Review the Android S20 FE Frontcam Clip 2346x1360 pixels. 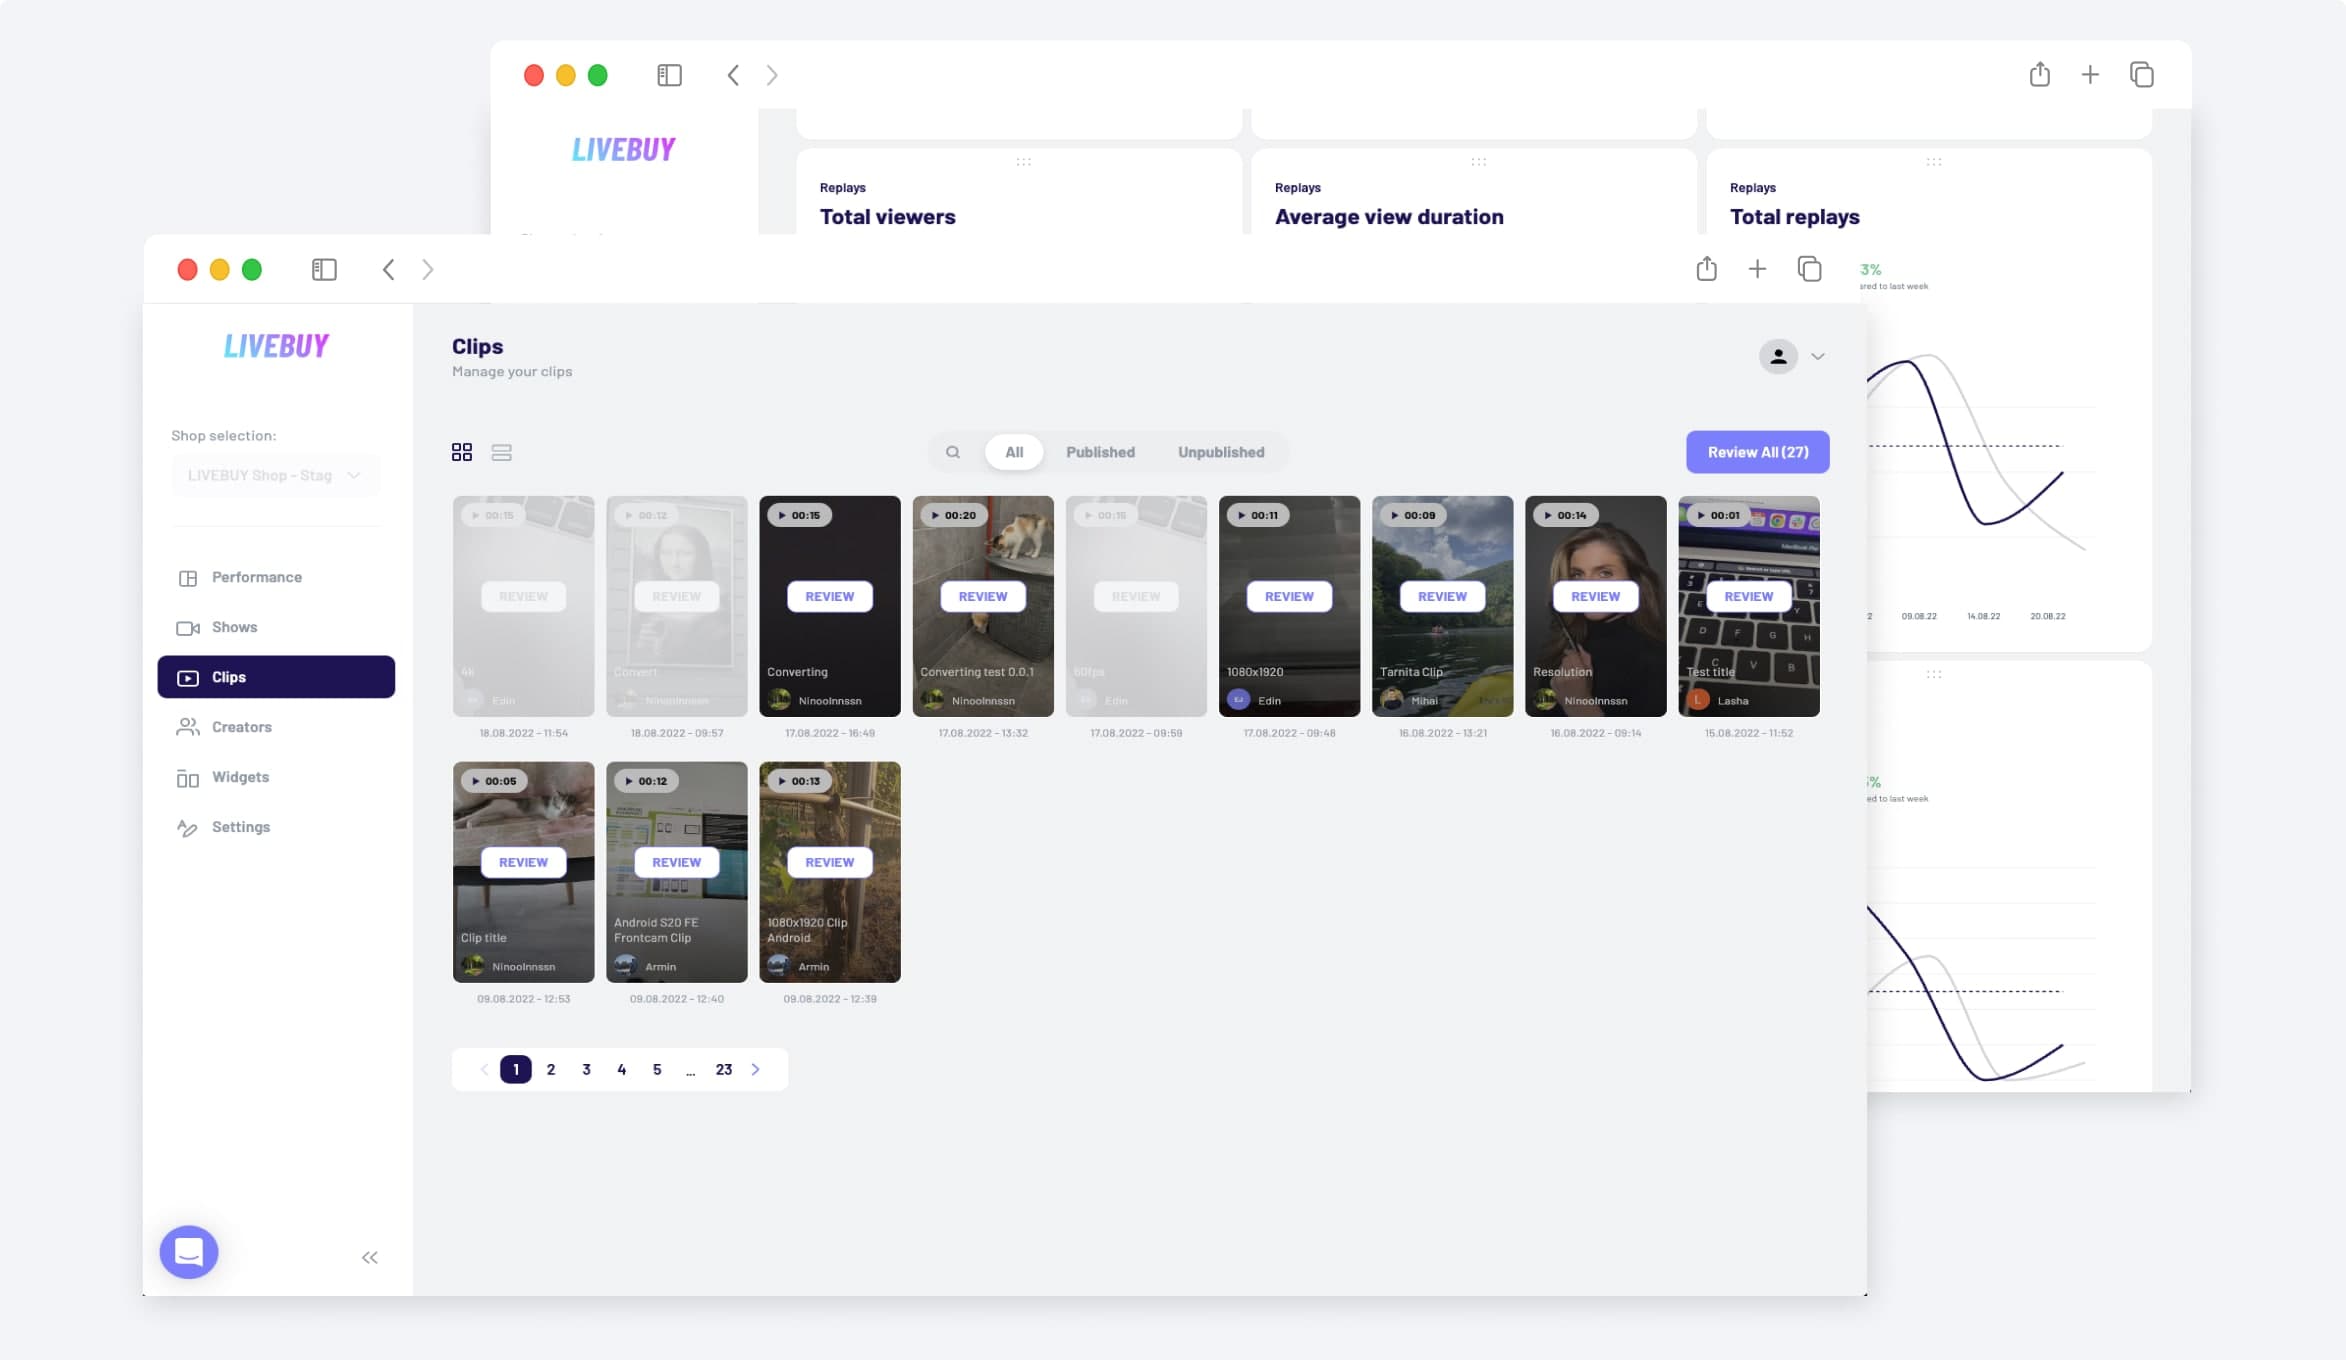(676, 862)
